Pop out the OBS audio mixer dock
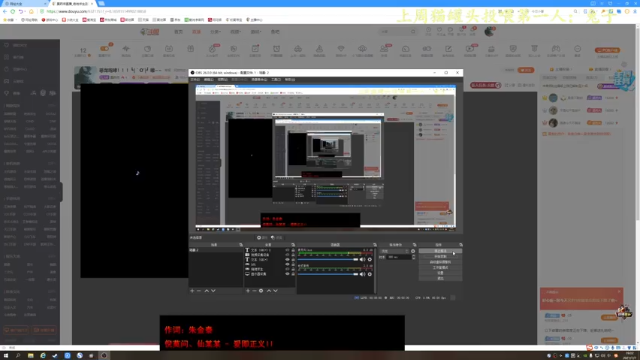 pyautogui.click(x=375, y=244)
